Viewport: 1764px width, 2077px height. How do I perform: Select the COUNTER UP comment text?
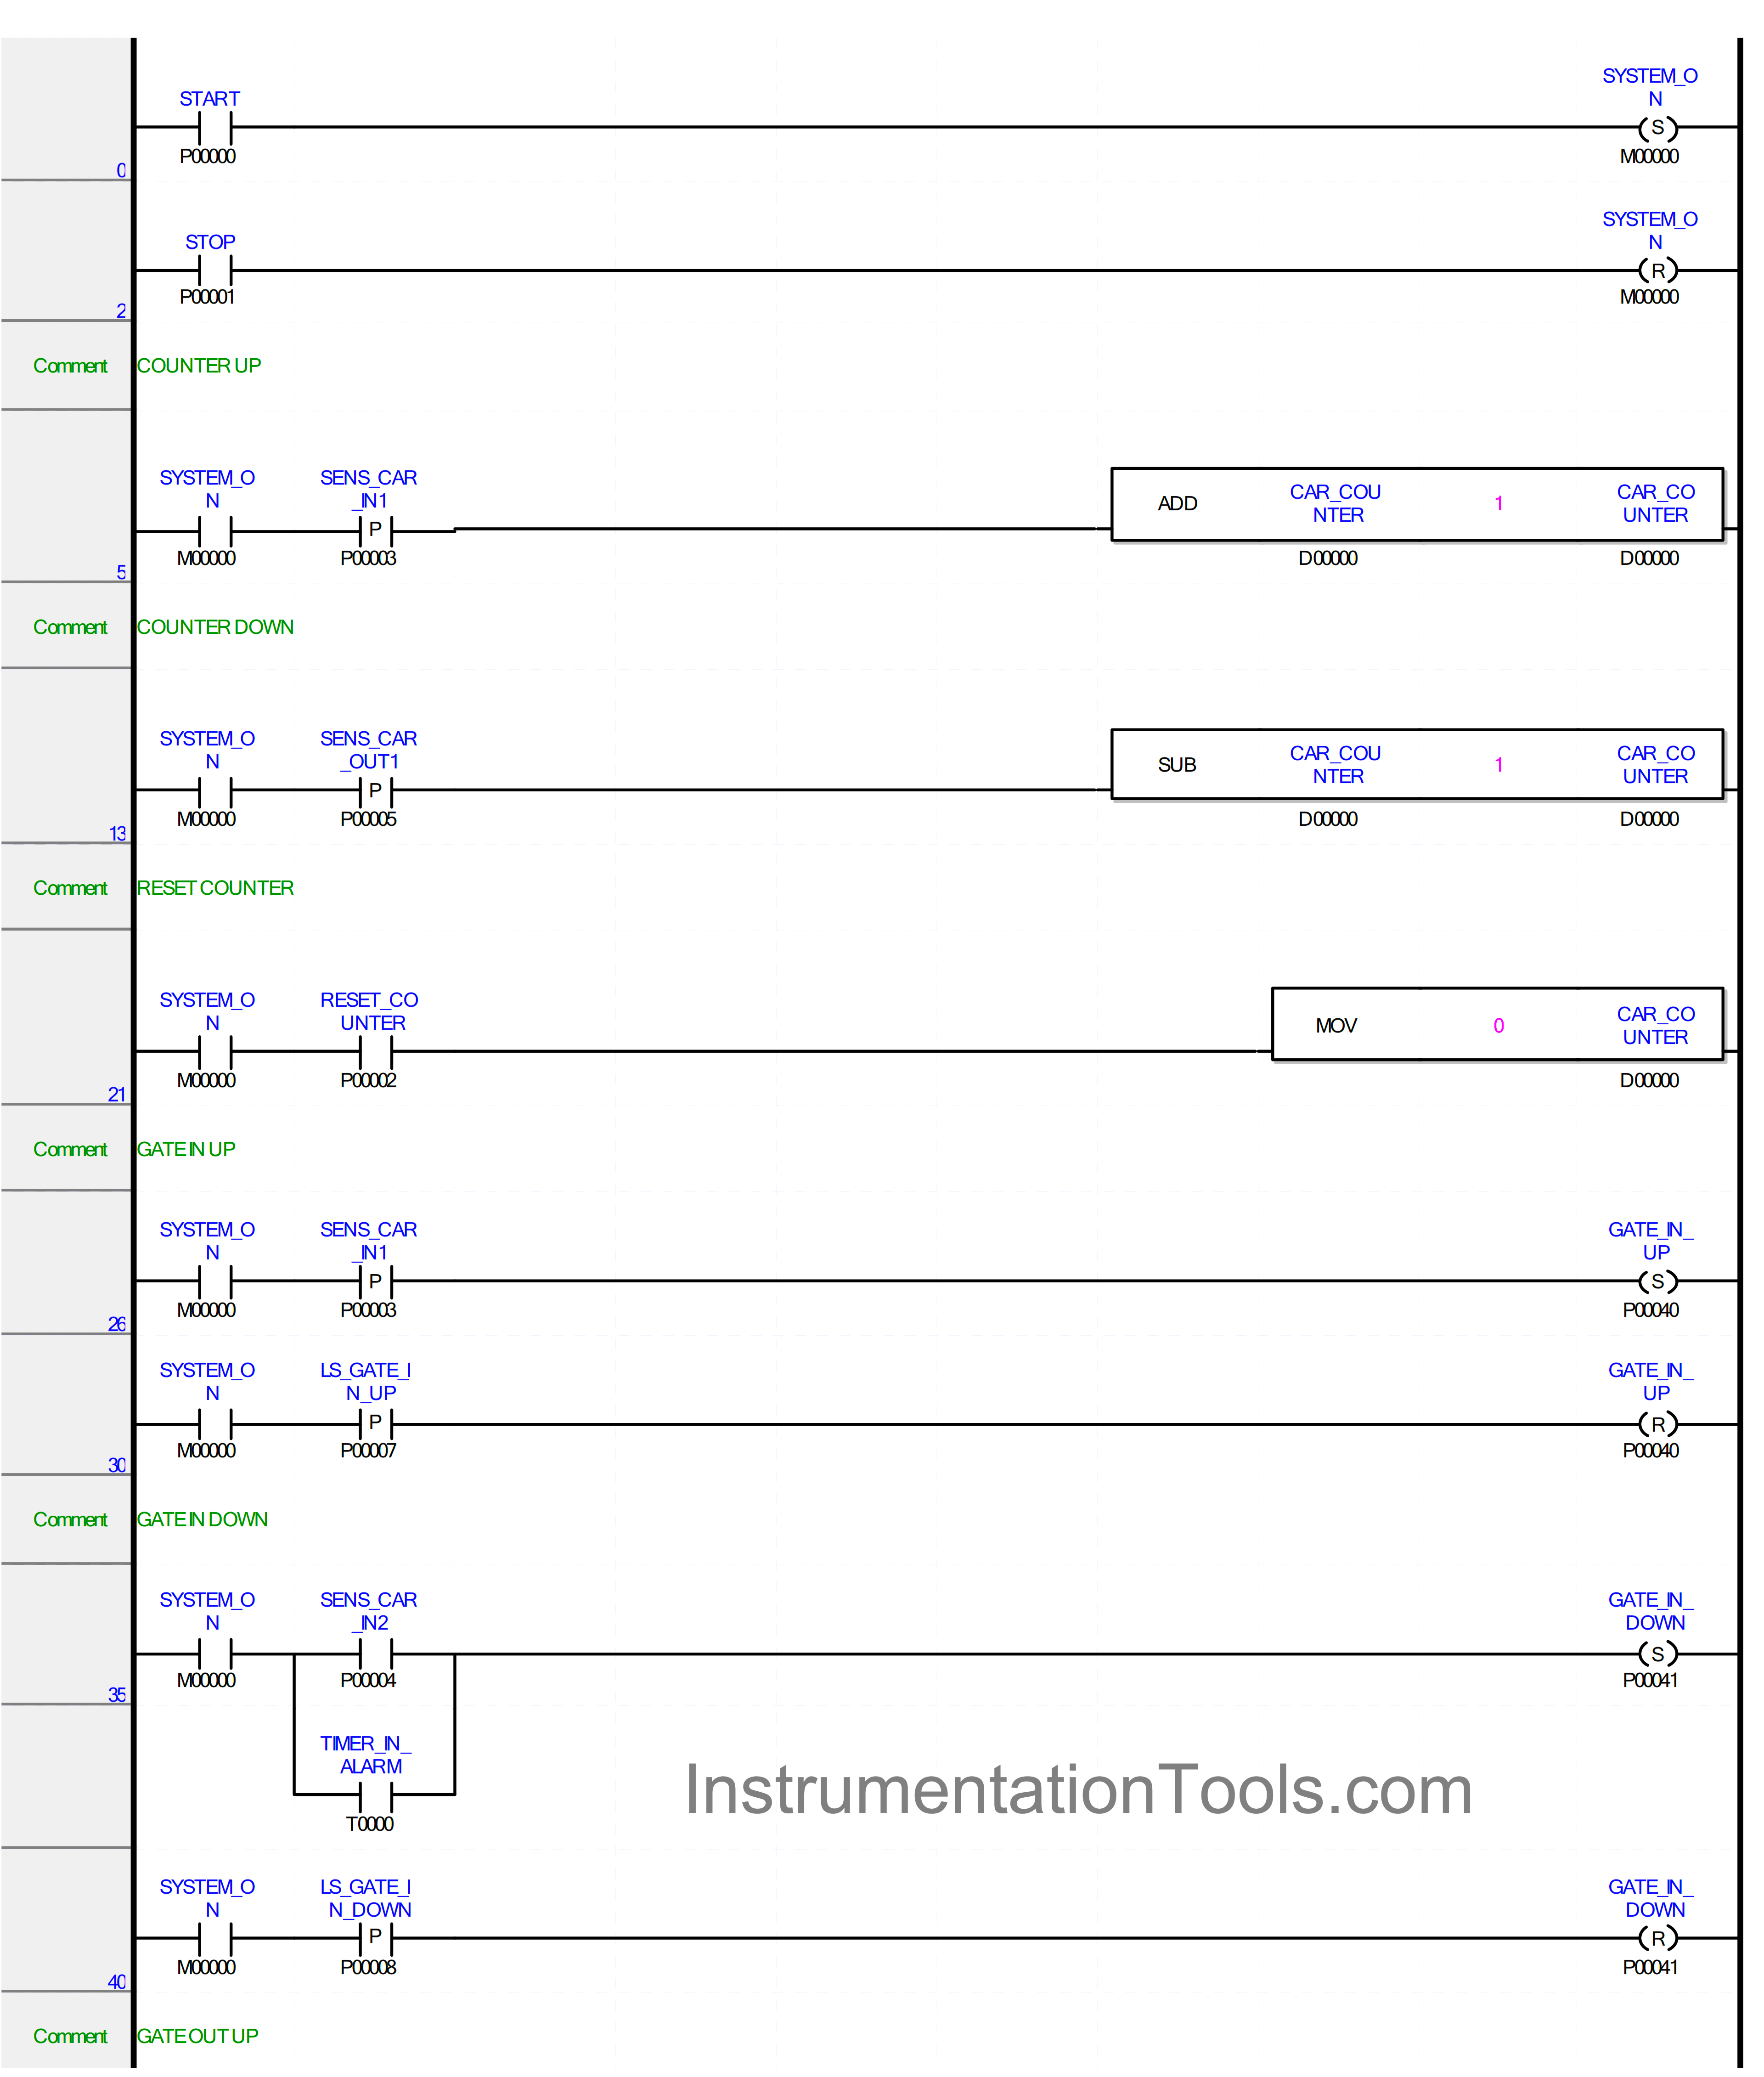tap(199, 366)
